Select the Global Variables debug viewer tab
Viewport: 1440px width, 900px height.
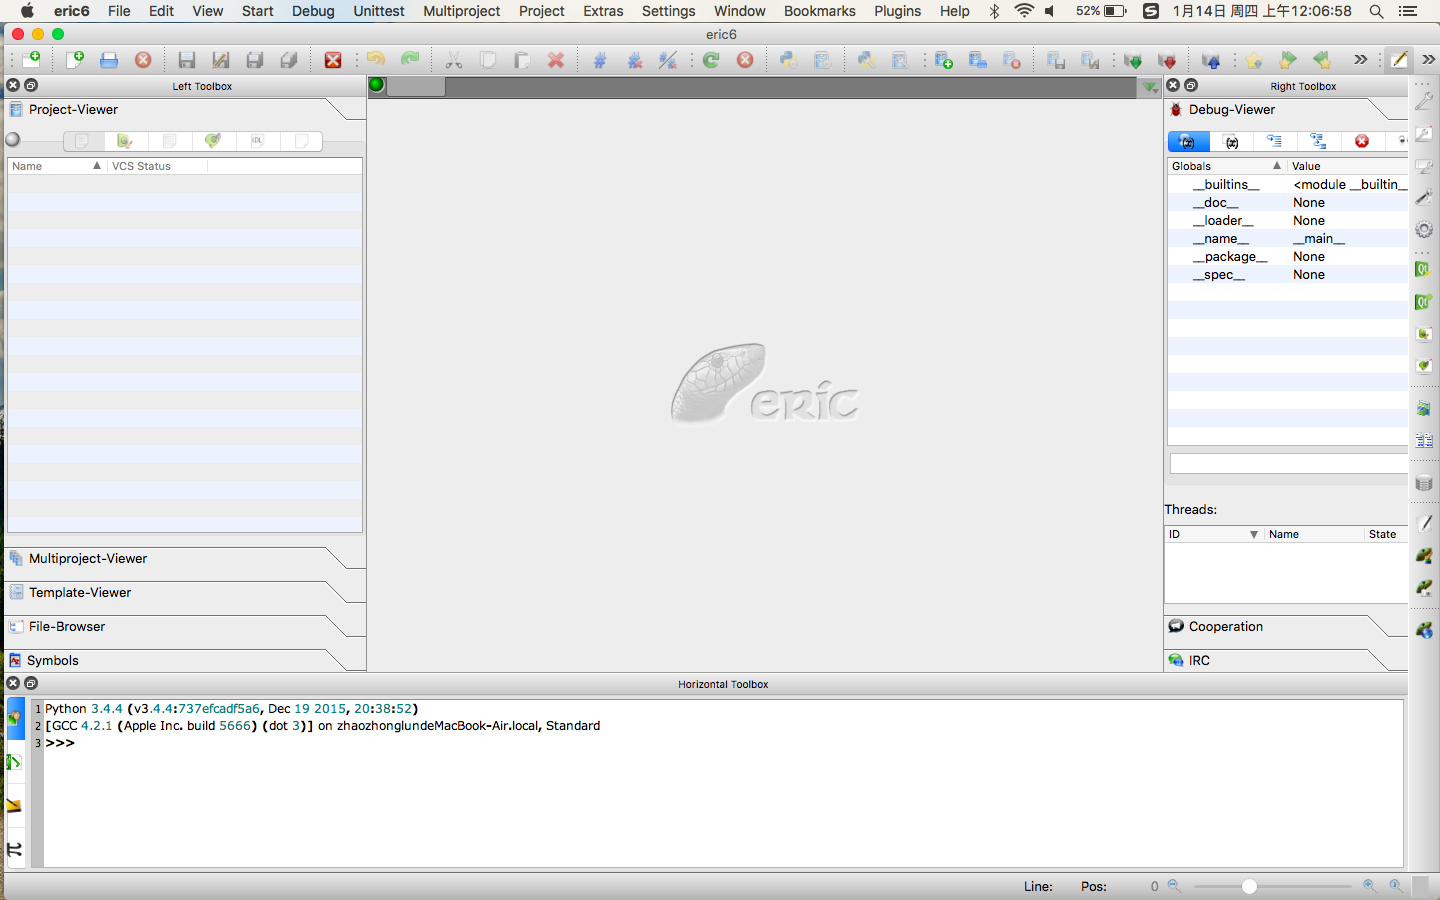tap(1188, 141)
